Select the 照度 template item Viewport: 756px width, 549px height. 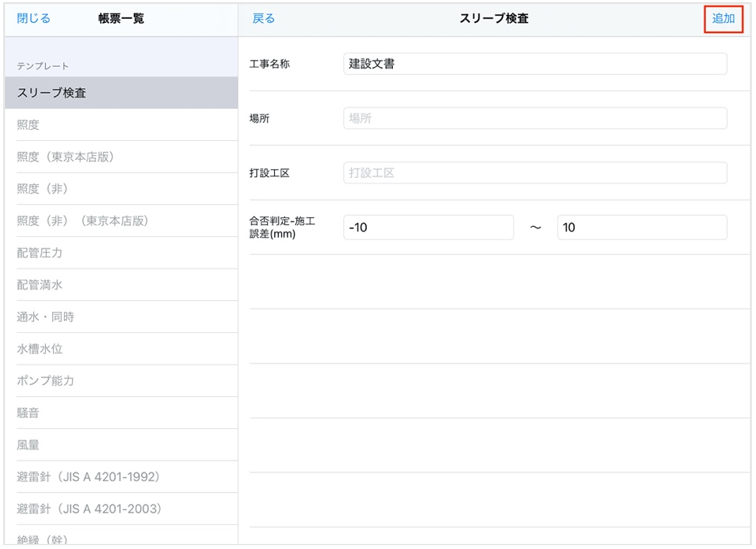120,125
